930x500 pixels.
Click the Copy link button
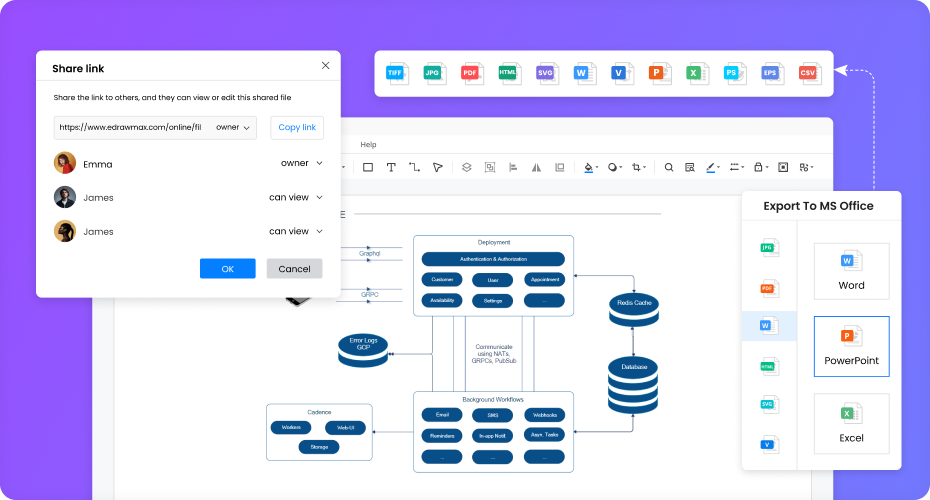click(297, 128)
